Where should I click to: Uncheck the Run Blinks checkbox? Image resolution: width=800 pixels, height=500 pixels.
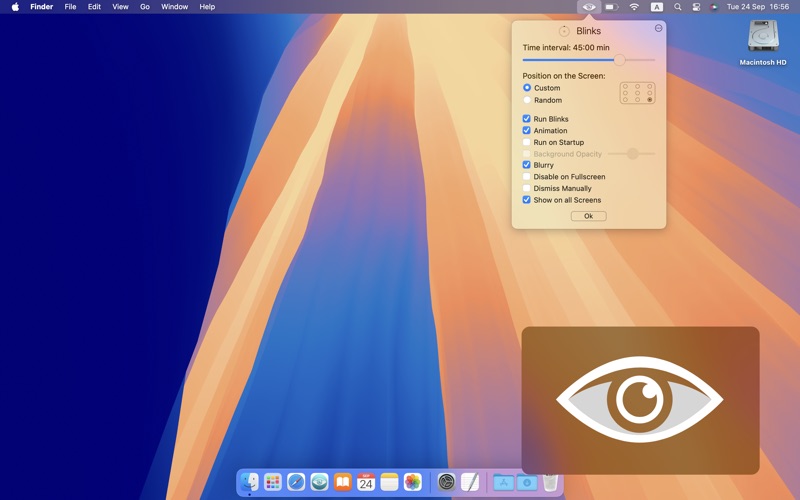[x=527, y=118]
